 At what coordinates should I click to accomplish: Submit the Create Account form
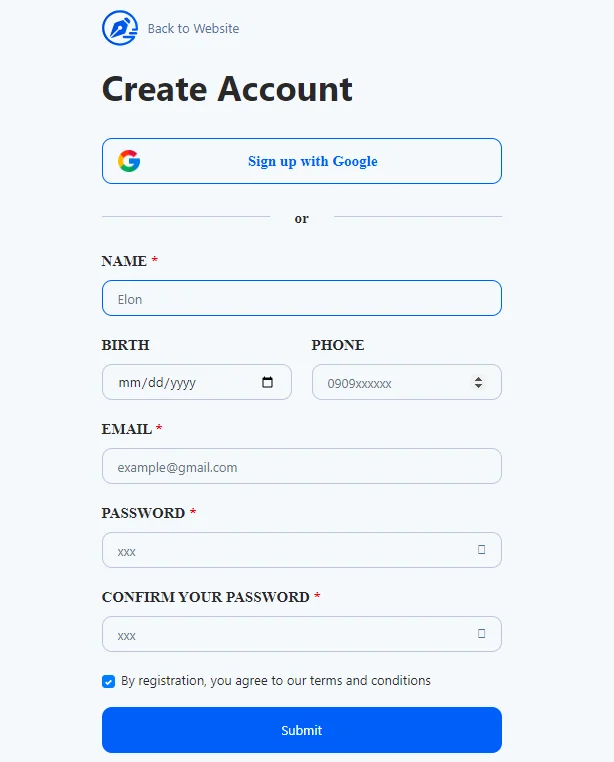point(301,730)
